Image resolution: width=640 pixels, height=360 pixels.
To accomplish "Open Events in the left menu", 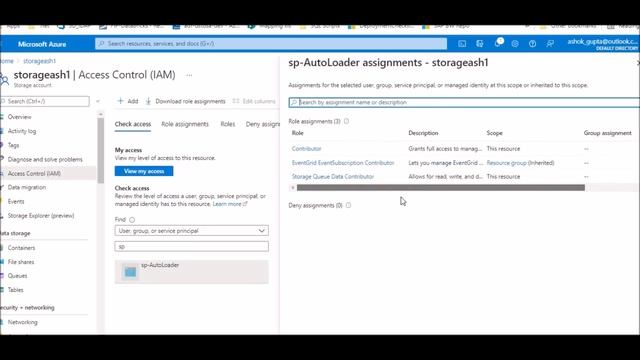I will coord(16,201).
